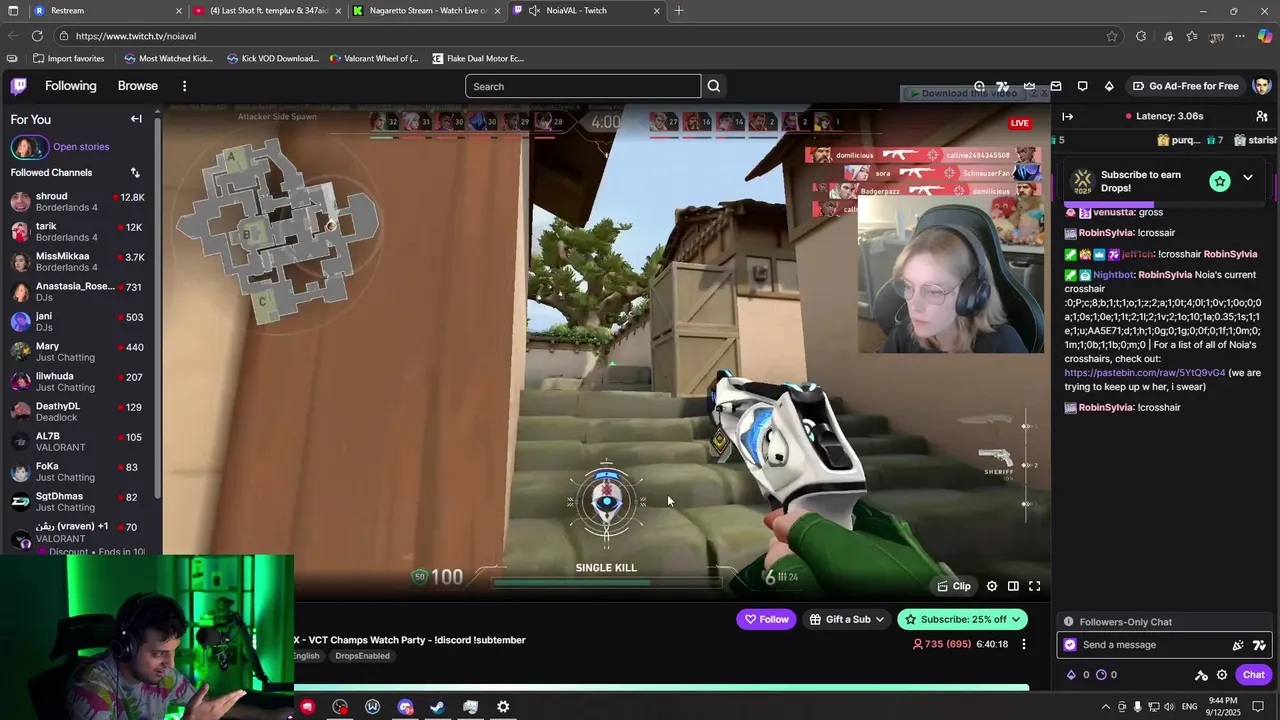The image size is (1280, 720).
Task: Reload the page in browser
Action: 36,36
